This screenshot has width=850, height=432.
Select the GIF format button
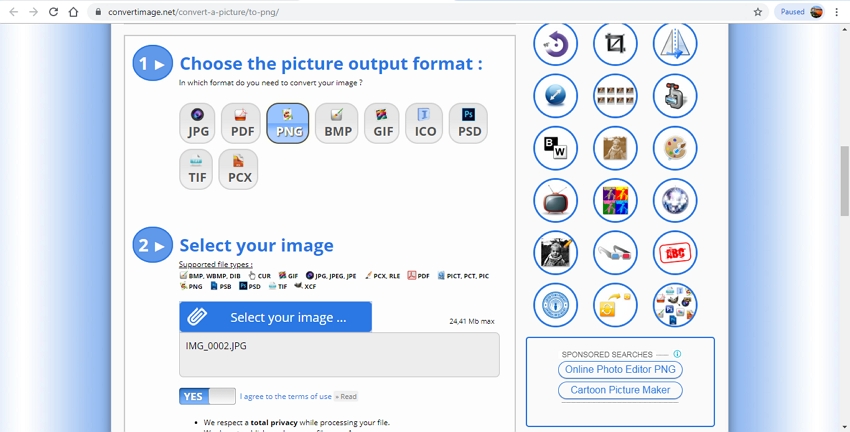382,123
